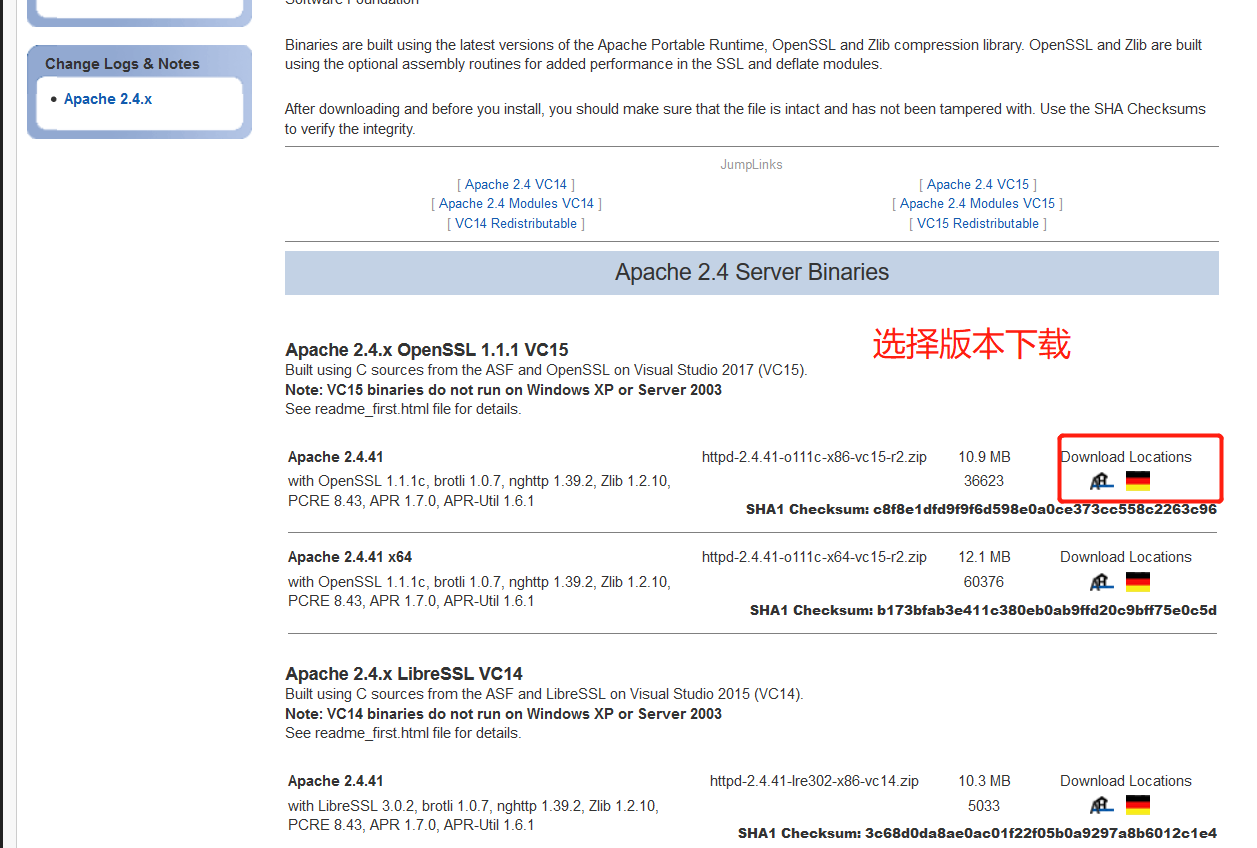Jump to Apache 2.4 Modules VC15
Viewport: 1257px width, 848px height.
click(978, 203)
